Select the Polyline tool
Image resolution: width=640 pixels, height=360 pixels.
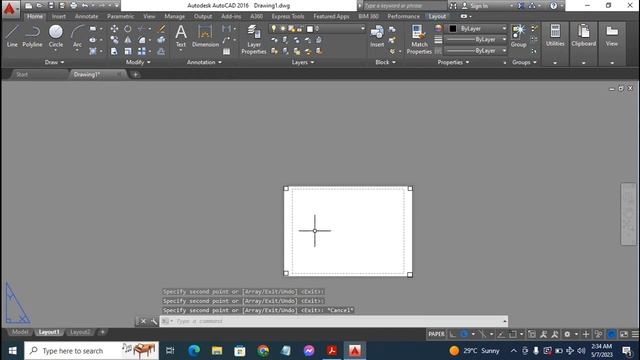(32, 36)
